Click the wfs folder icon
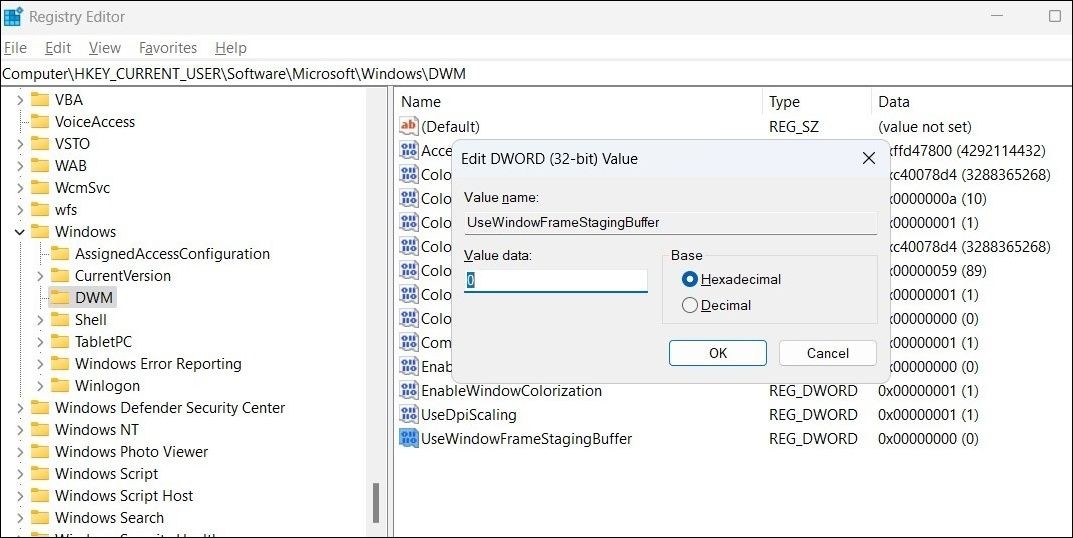 40,209
